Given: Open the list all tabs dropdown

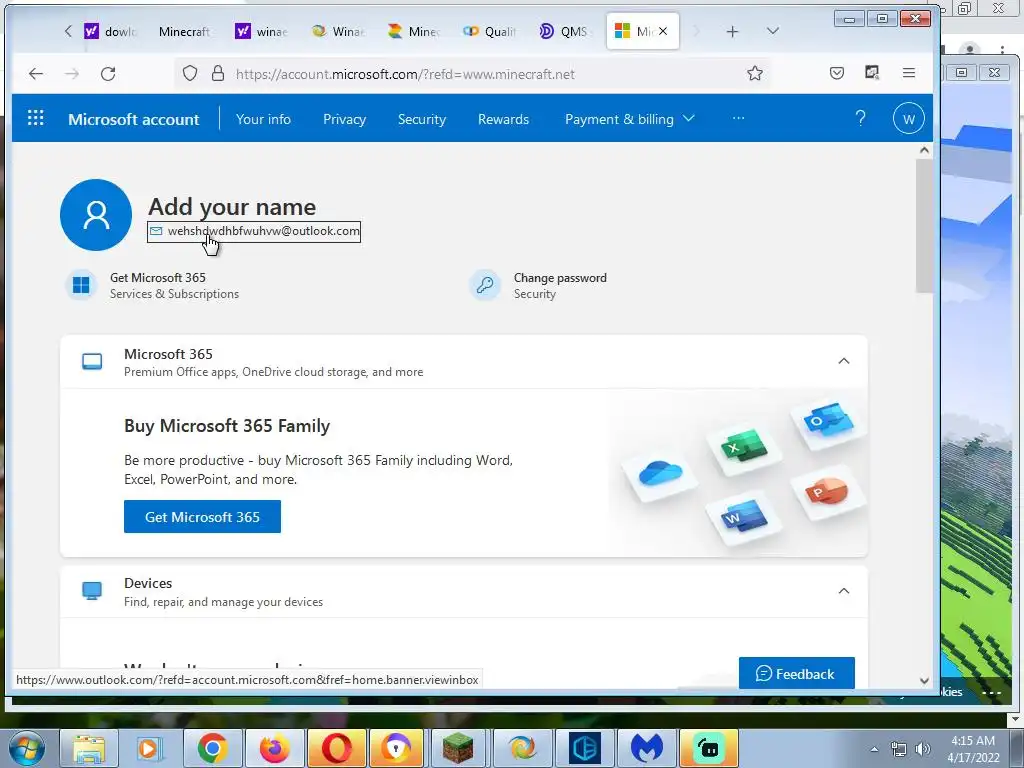Looking at the screenshot, I should 773,31.
